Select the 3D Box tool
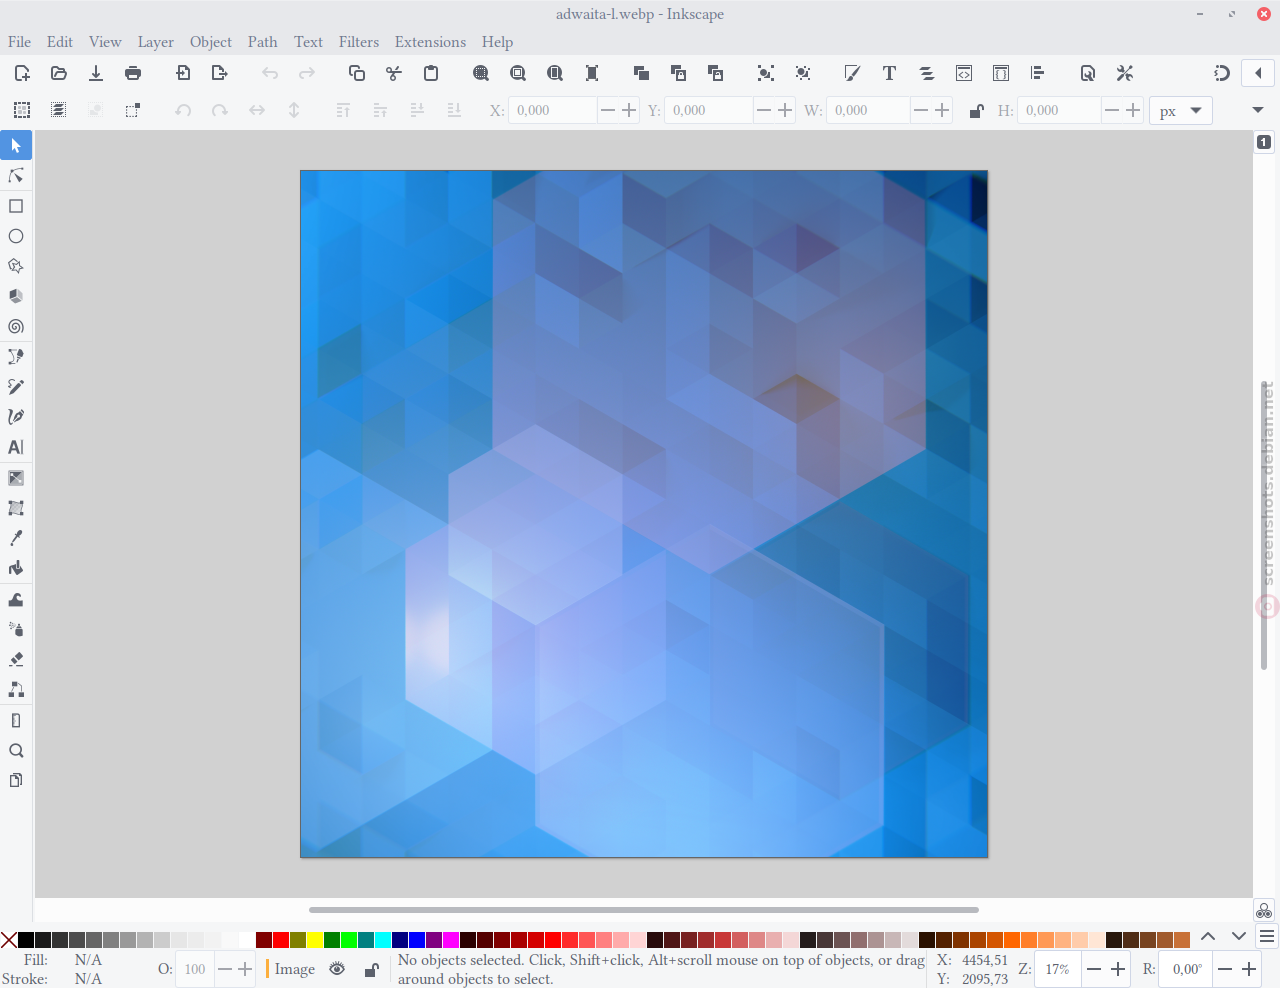 tap(16, 296)
